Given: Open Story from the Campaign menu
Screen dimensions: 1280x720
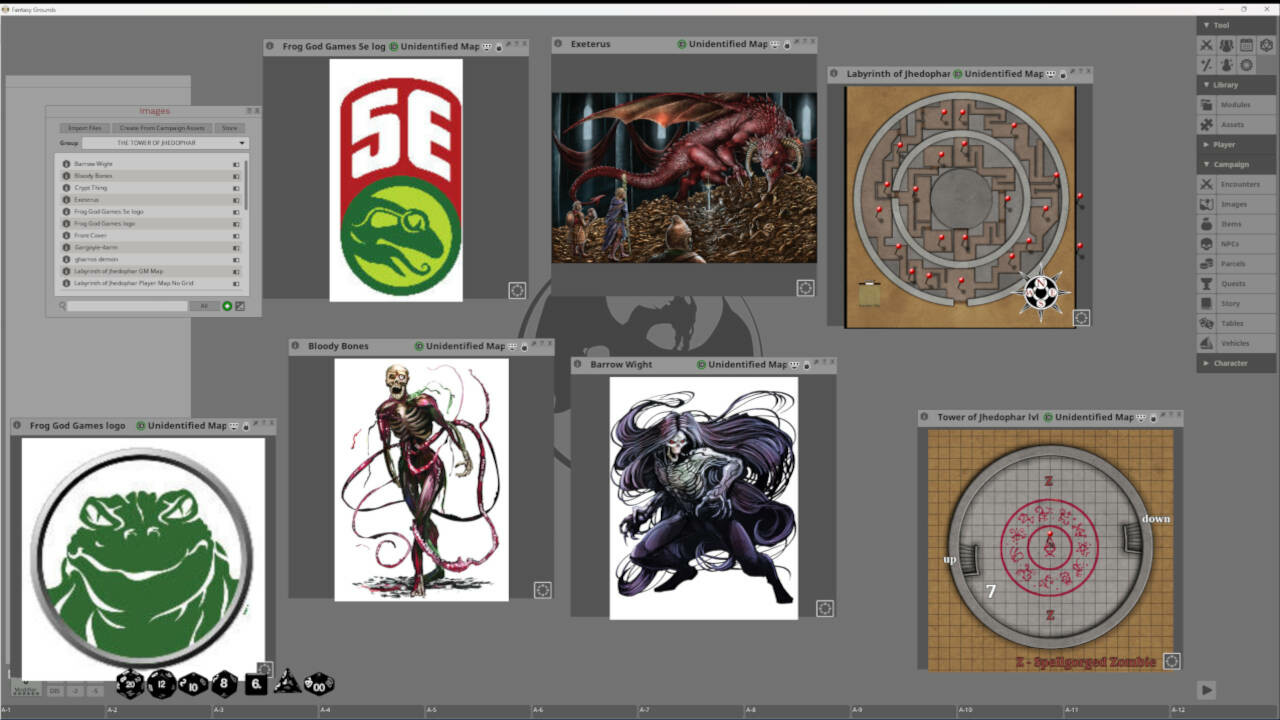Looking at the screenshot, I should (1237, 303).
